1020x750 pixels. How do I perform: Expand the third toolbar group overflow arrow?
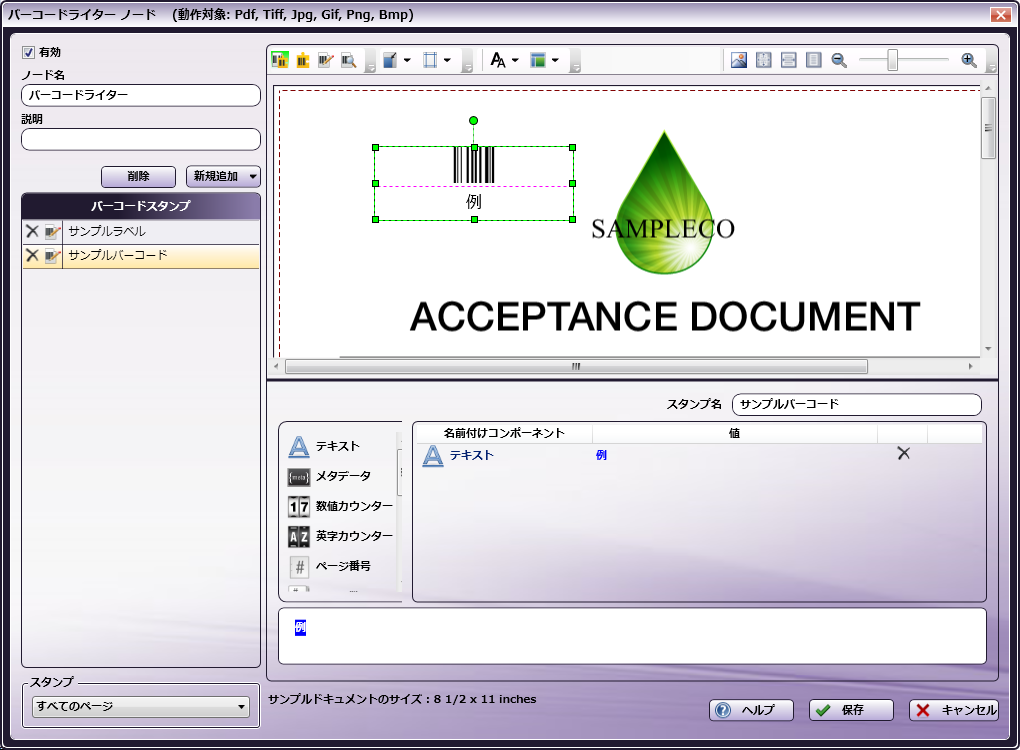point(575,62)
